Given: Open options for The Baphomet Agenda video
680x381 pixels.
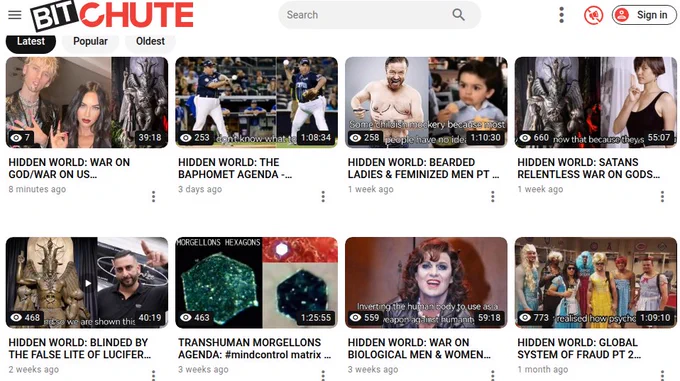Looking at the screenshot, I should click(x=323, y=197).
